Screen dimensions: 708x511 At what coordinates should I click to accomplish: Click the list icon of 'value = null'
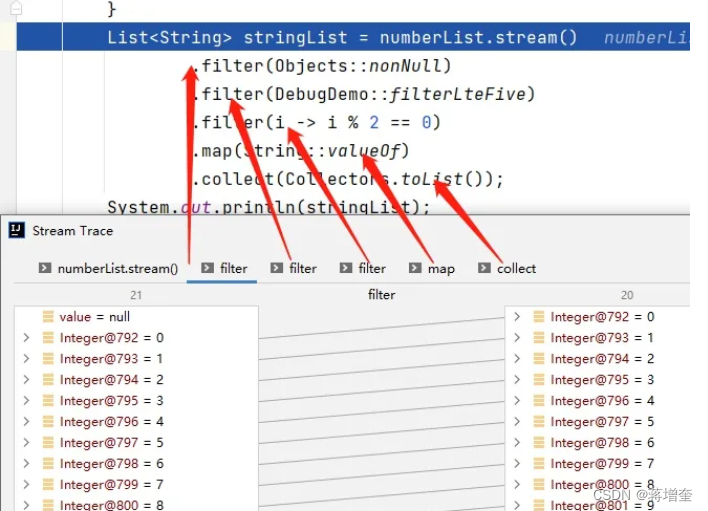click(x=48, y=316)
